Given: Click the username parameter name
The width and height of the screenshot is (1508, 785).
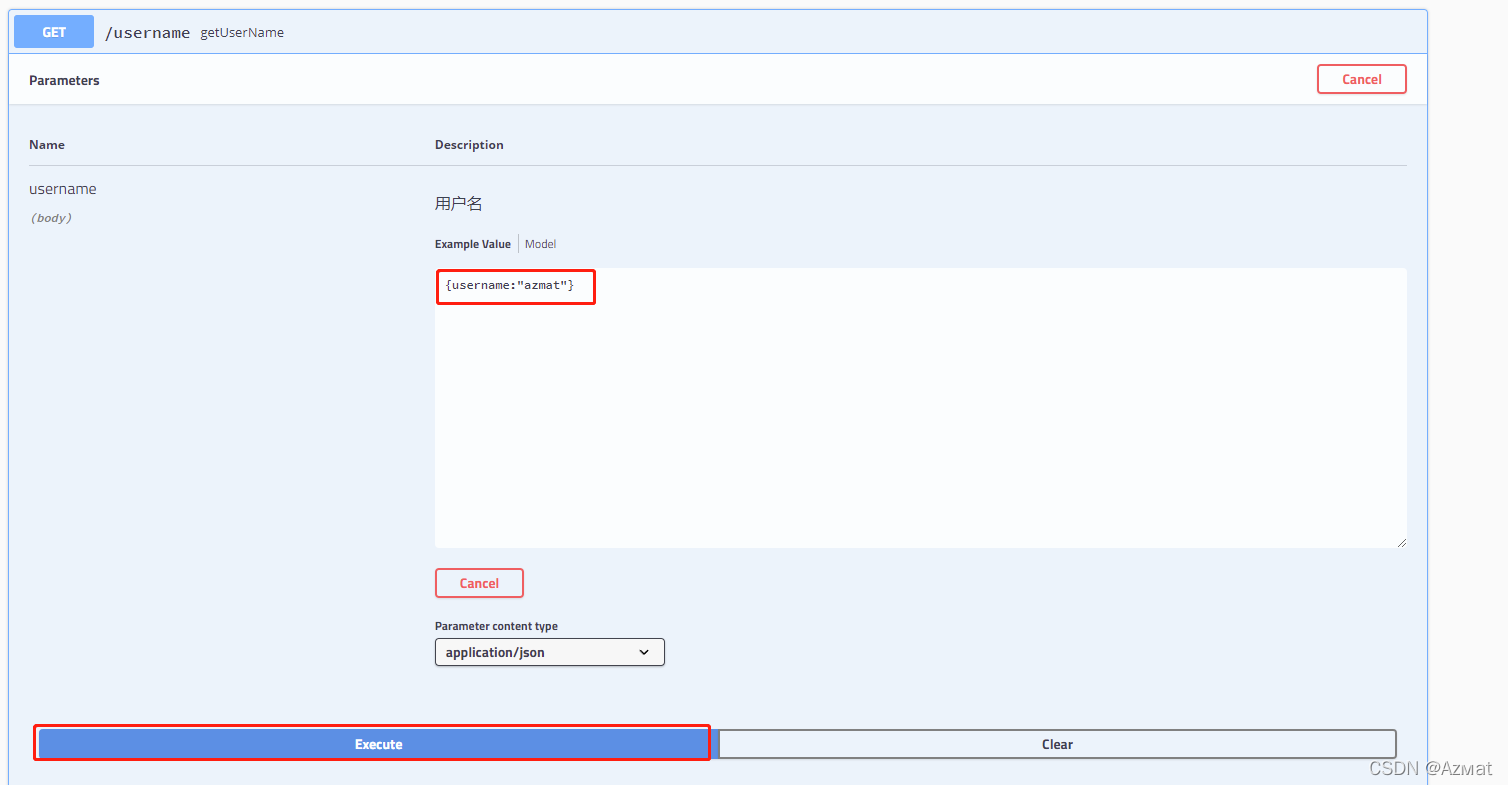Looking at the screenshot, I should coord(63,189).
